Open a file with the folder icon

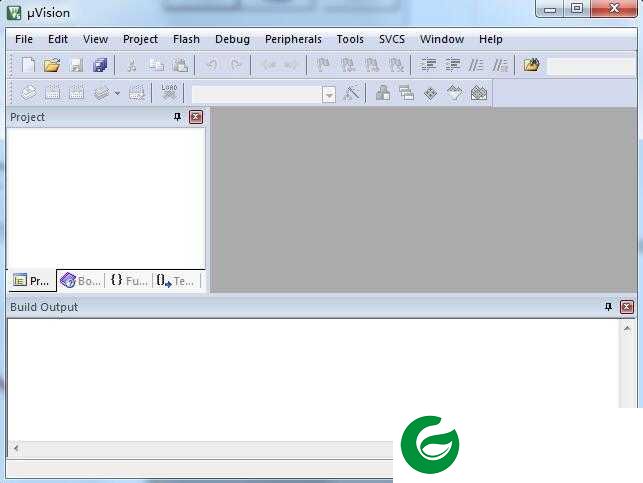pyautogui.click(x=52, y=65)
